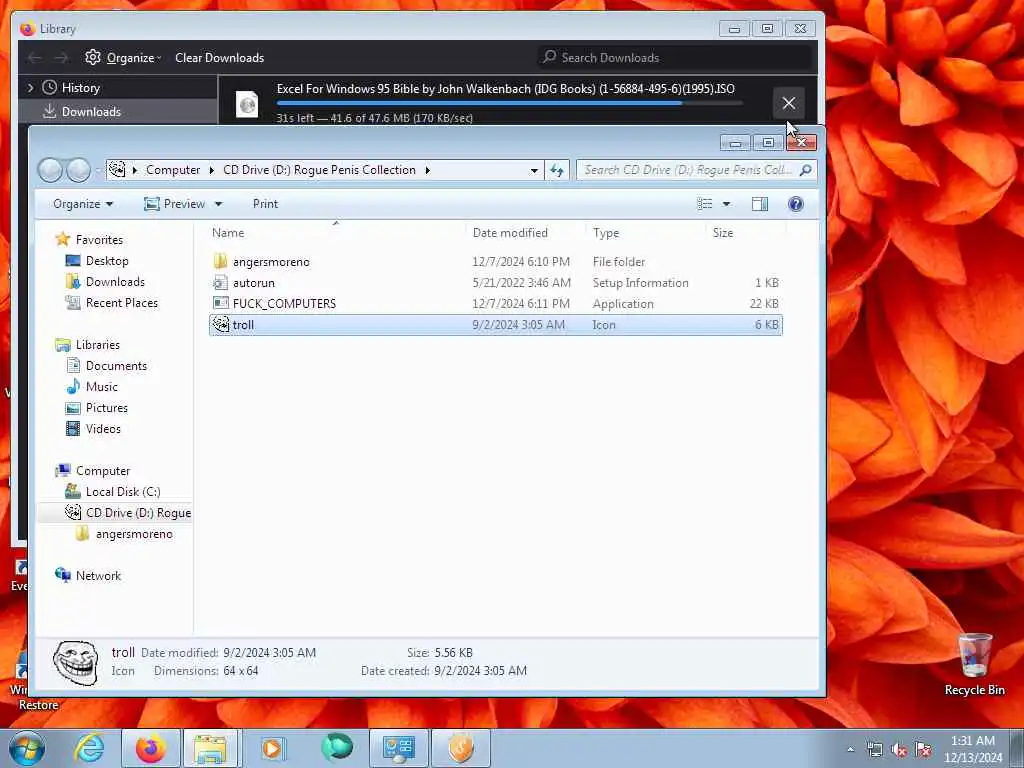The height and width of the screenshot is (768, 1024).
Task: Click the Search Downloads field in Library
Action: click(x=675, y=57)
